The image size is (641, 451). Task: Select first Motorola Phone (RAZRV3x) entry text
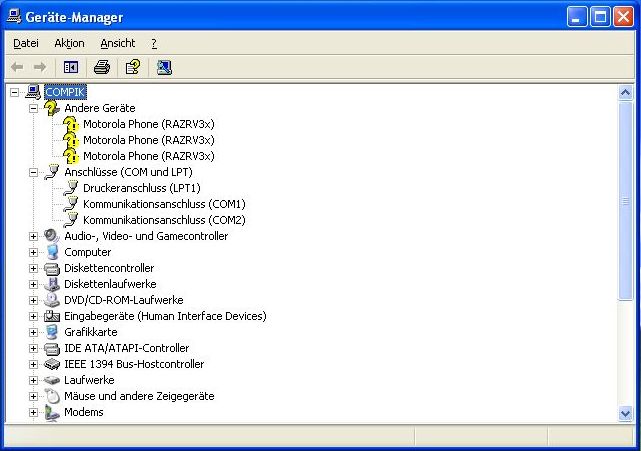149,124
